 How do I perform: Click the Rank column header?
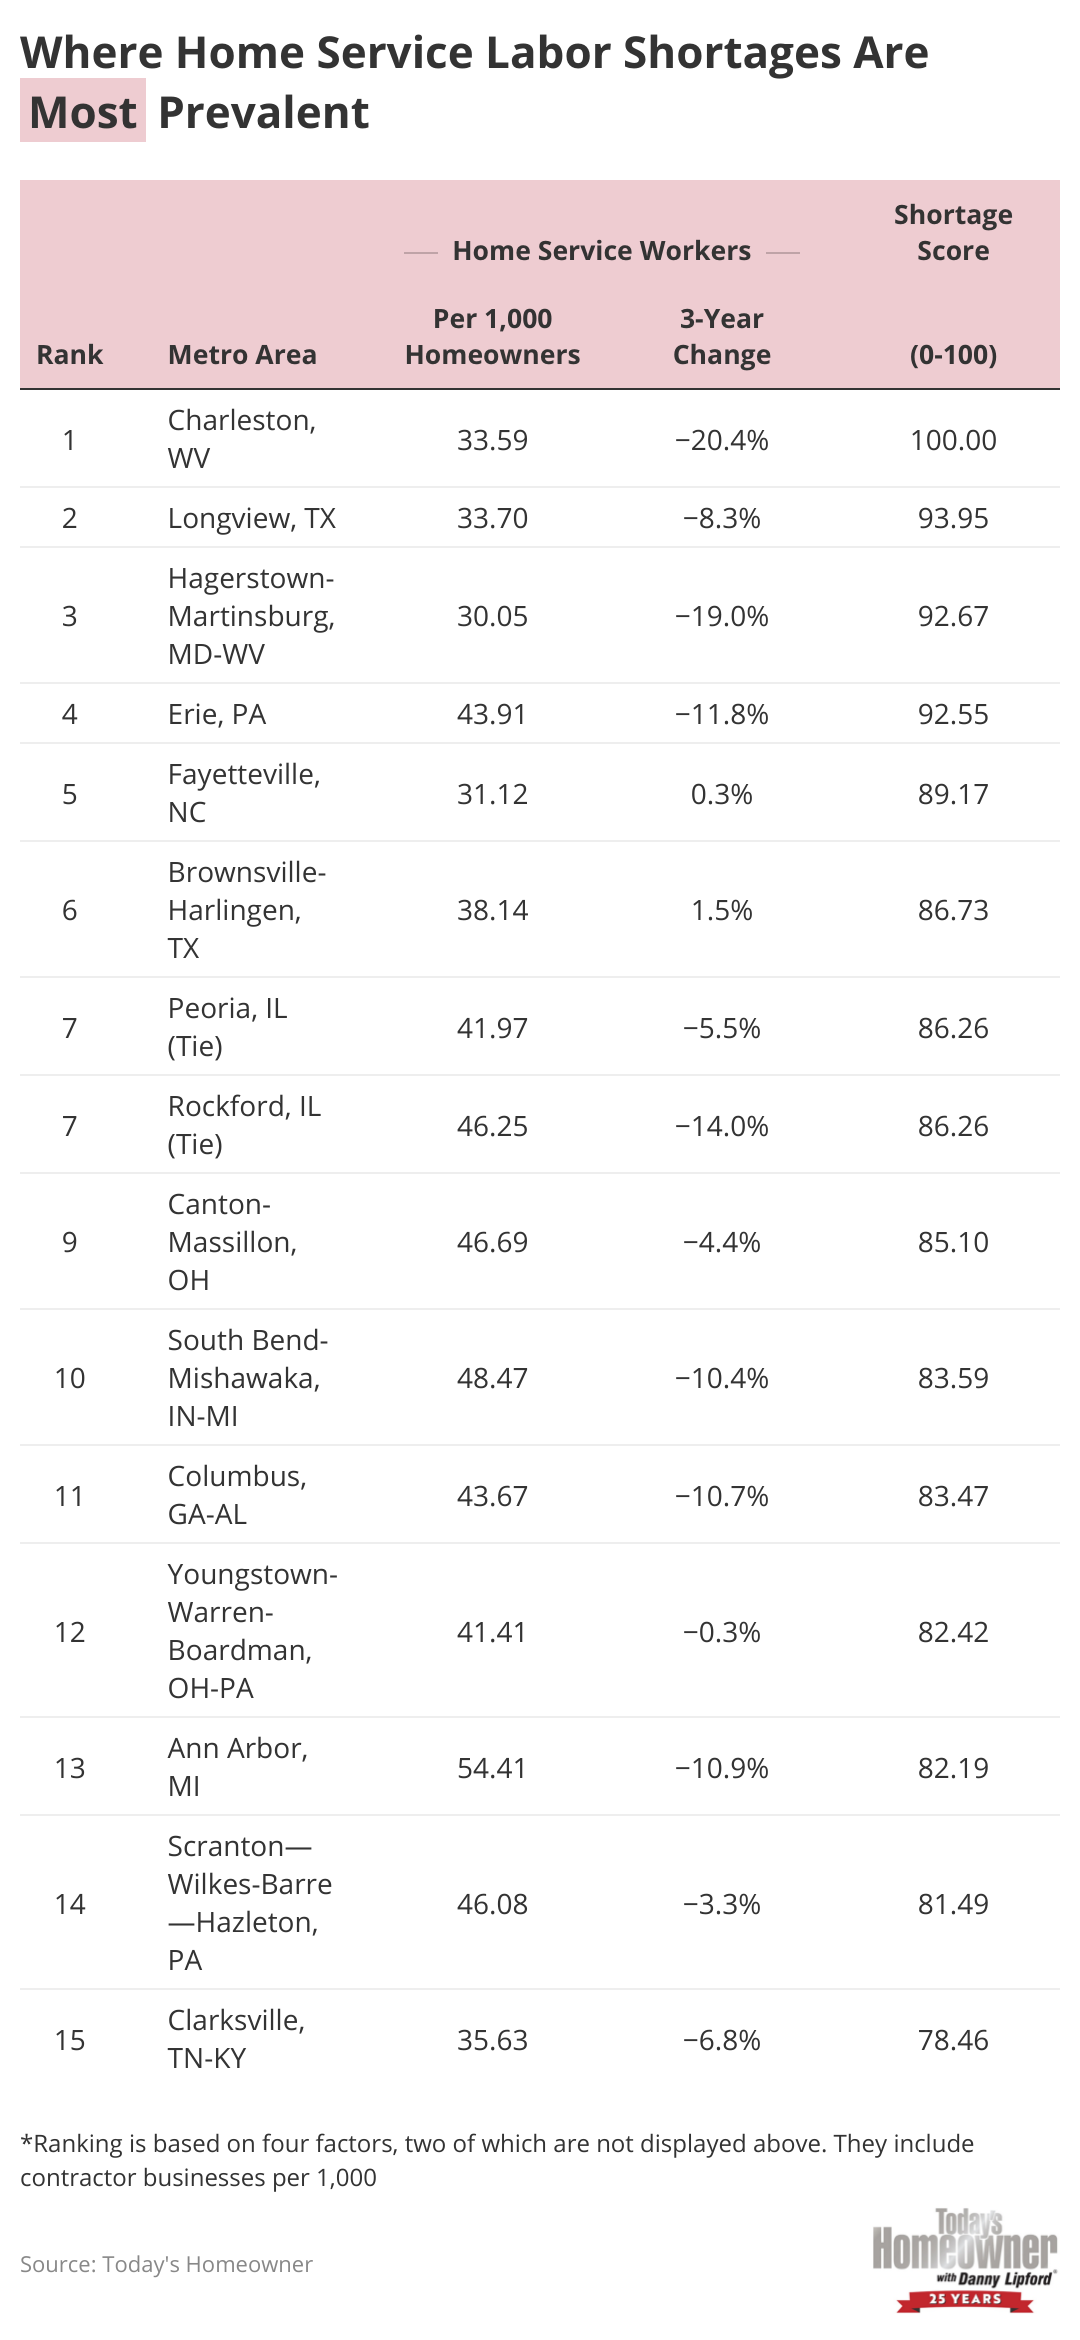[70, 355]
